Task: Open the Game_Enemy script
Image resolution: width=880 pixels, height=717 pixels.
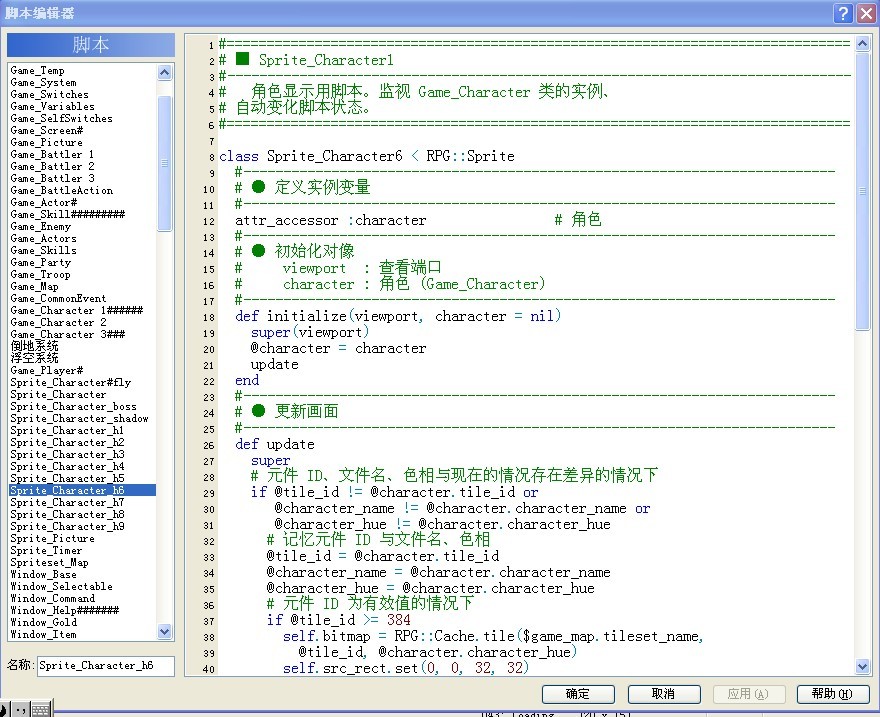Action: coord(41,227)
